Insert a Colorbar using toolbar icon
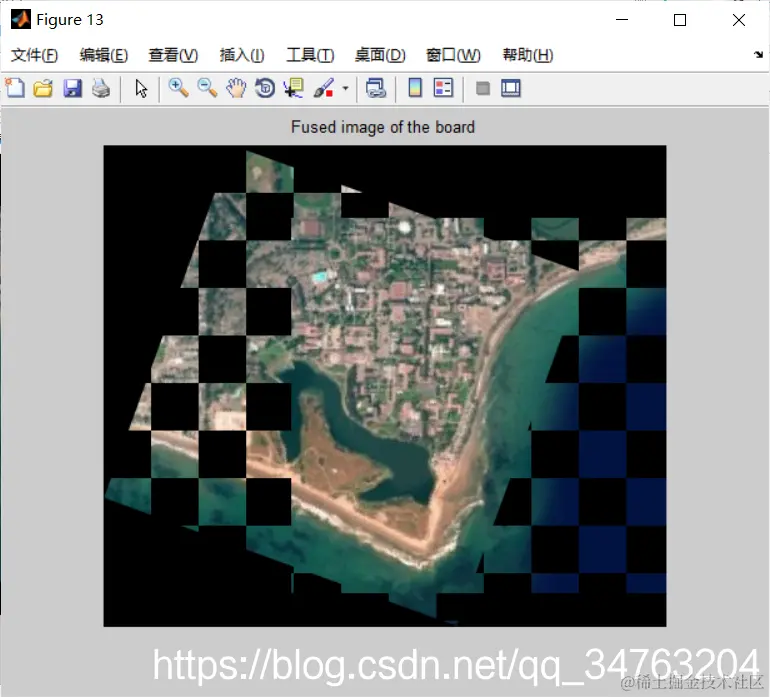Image resolution: width=770 pixels, height=697 pixels. tap(415, 88)
